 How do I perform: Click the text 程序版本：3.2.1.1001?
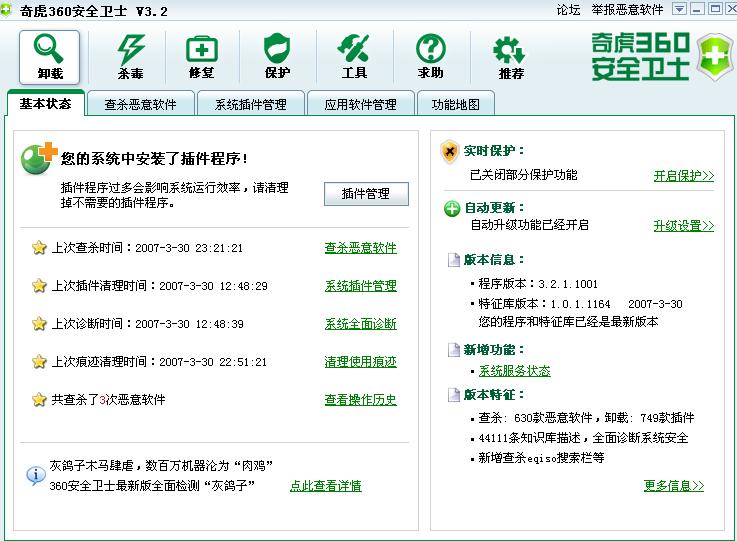tap(538, 284)
